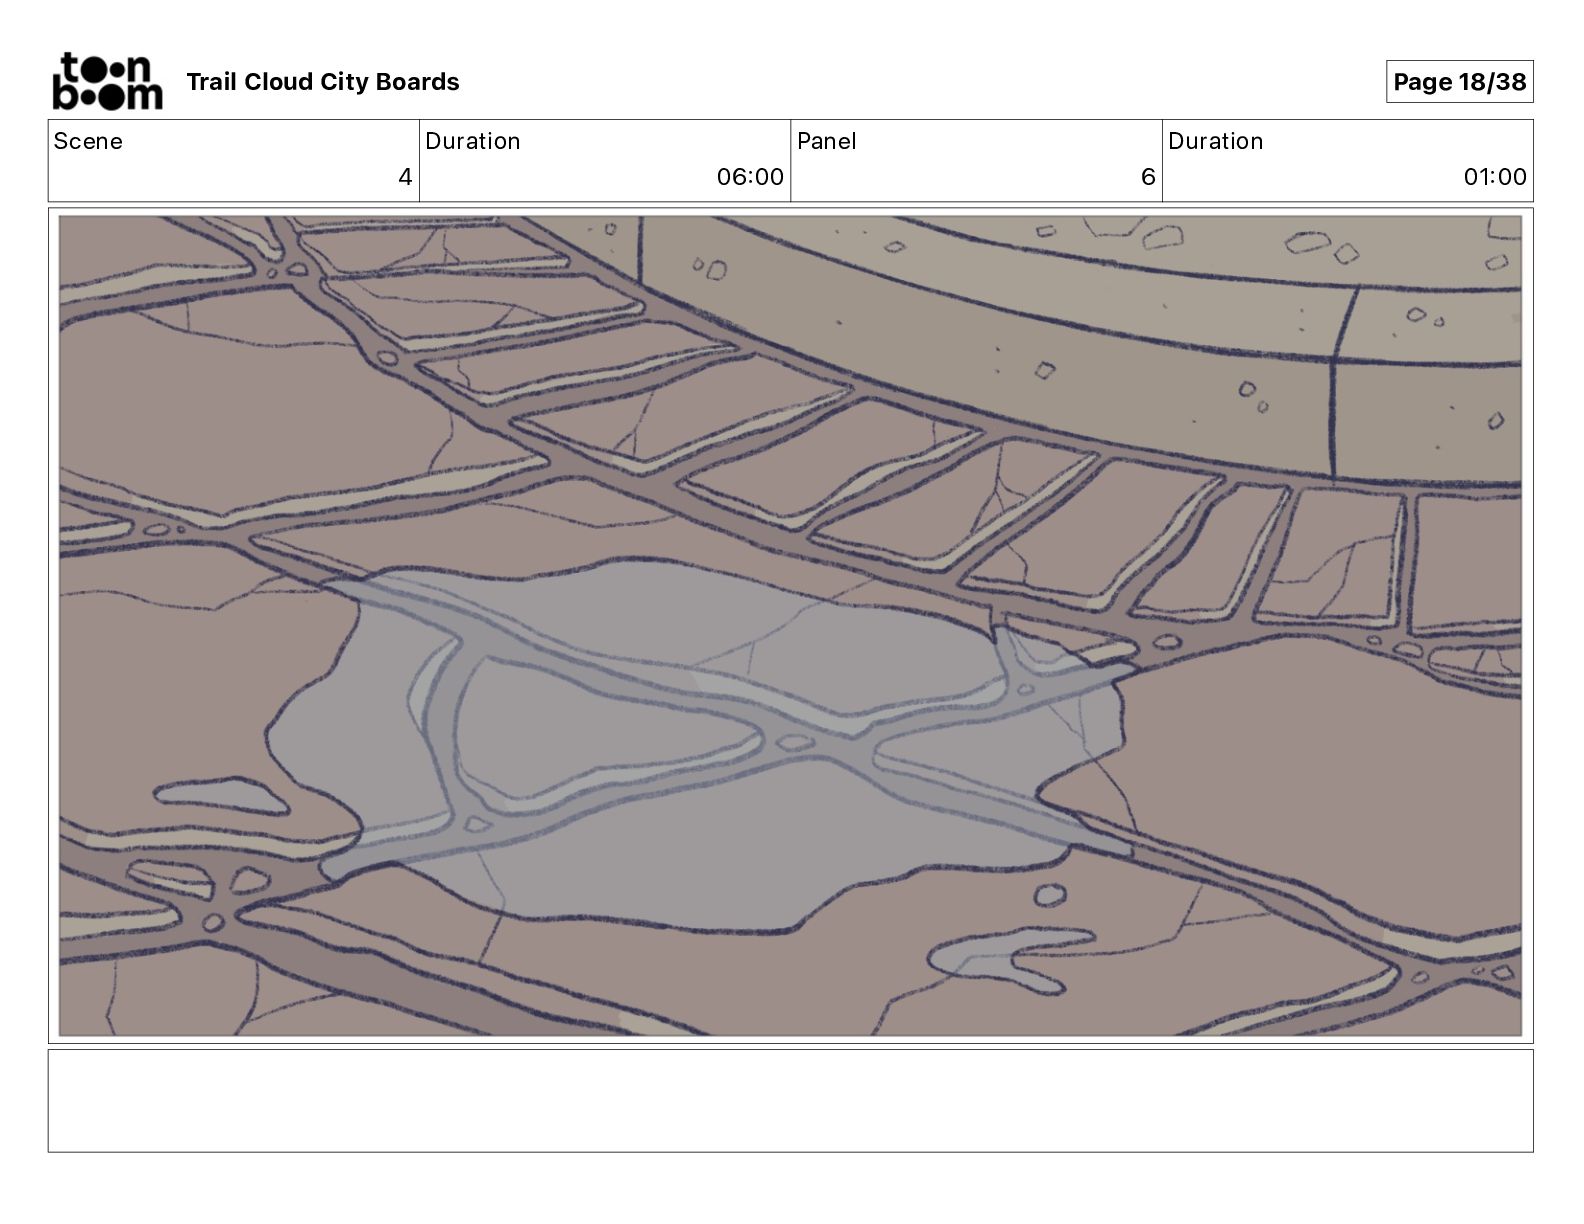
Task: Click the panel number value '6'
Action: pyautogui.click(x=1148, y=177)
